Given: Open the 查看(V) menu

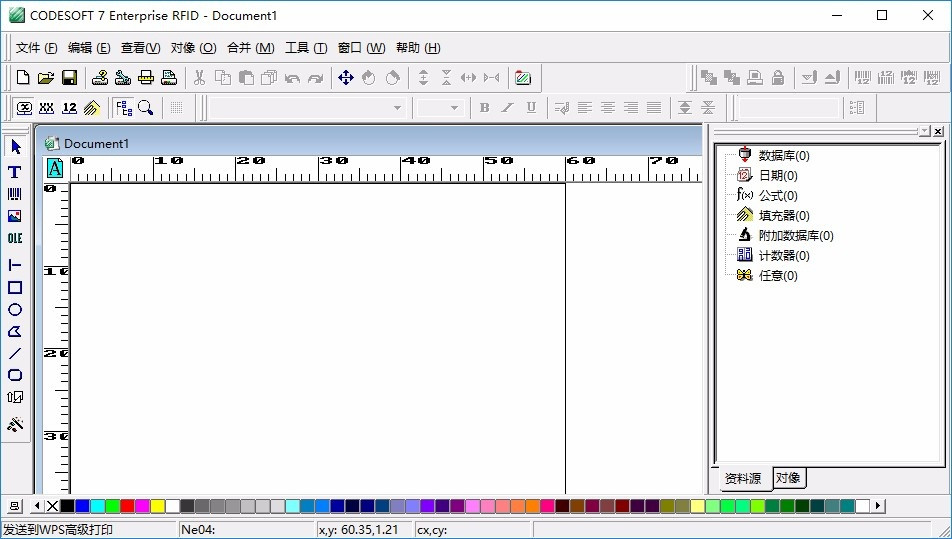Looking at the screenshot, I should (140, 48).
